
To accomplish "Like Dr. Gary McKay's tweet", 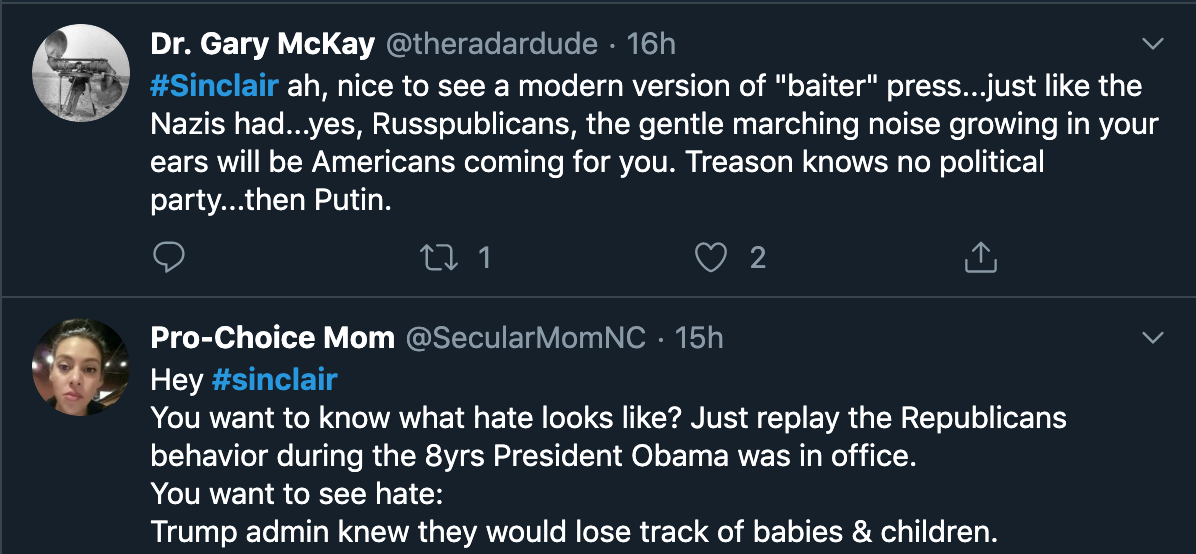I will click(711, 258).
